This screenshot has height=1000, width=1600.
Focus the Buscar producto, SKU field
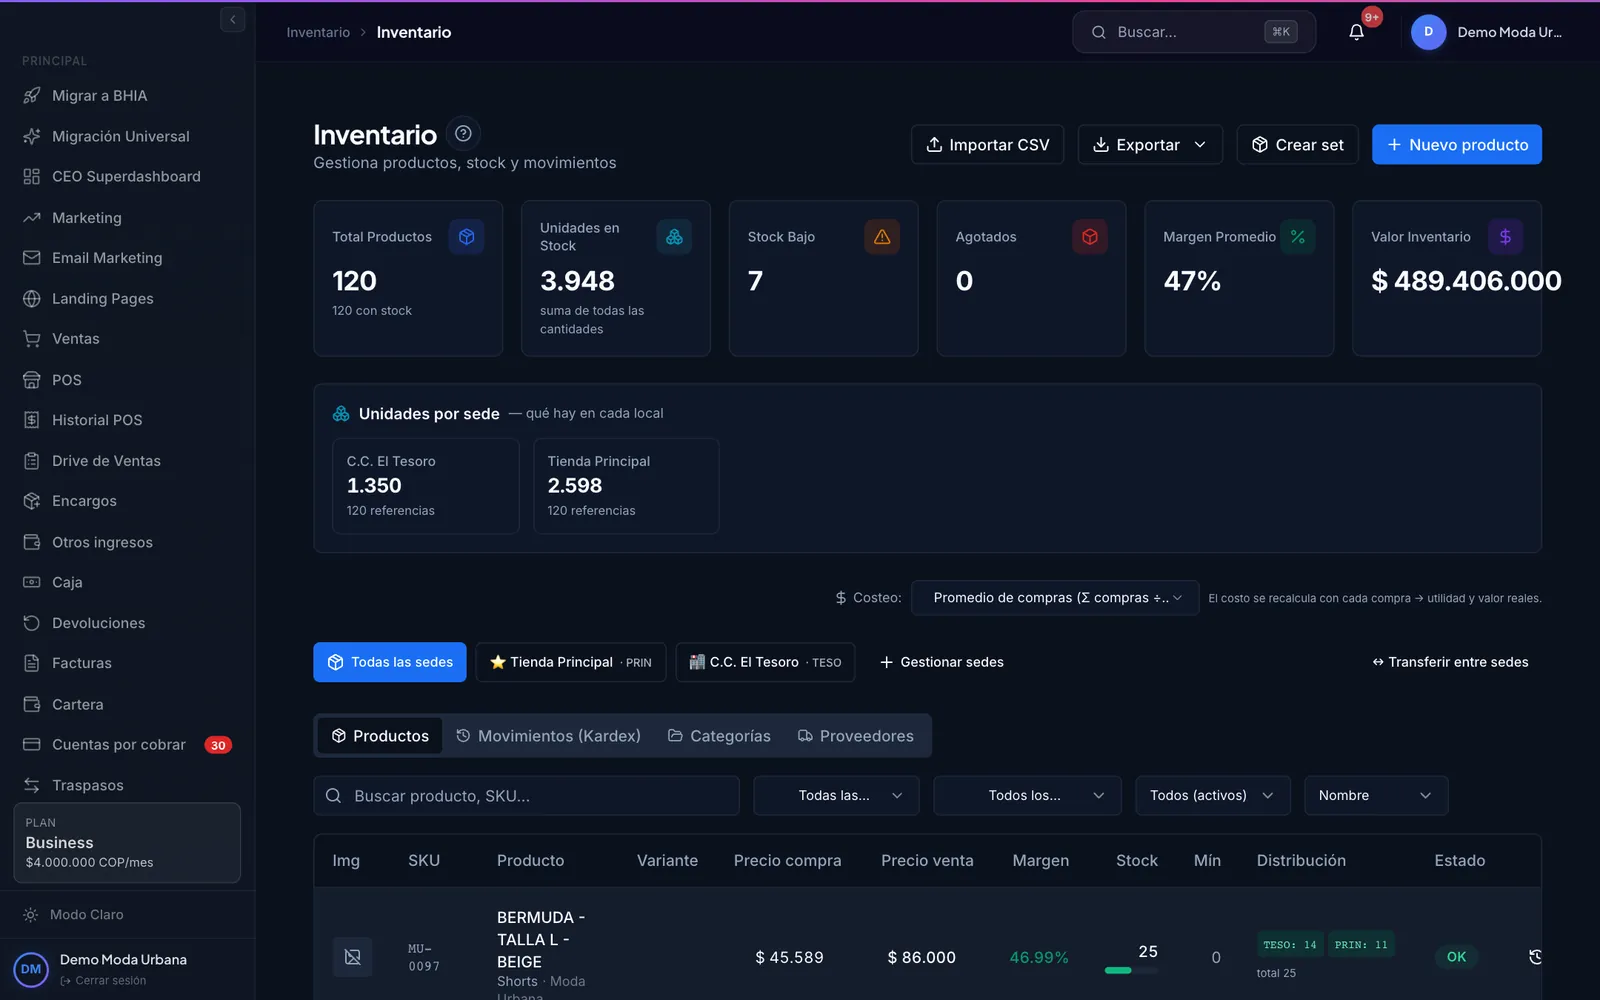coord(526,796)
